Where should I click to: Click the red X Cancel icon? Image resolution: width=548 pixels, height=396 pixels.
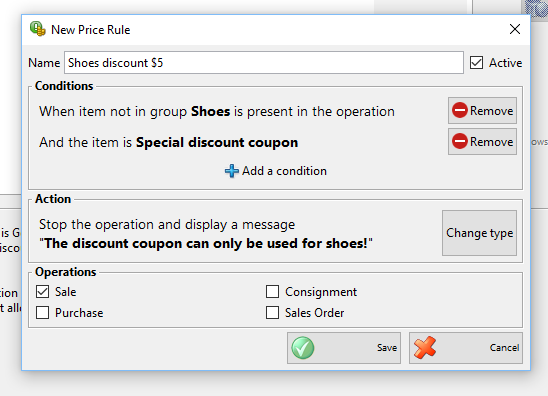click(425, 348)
